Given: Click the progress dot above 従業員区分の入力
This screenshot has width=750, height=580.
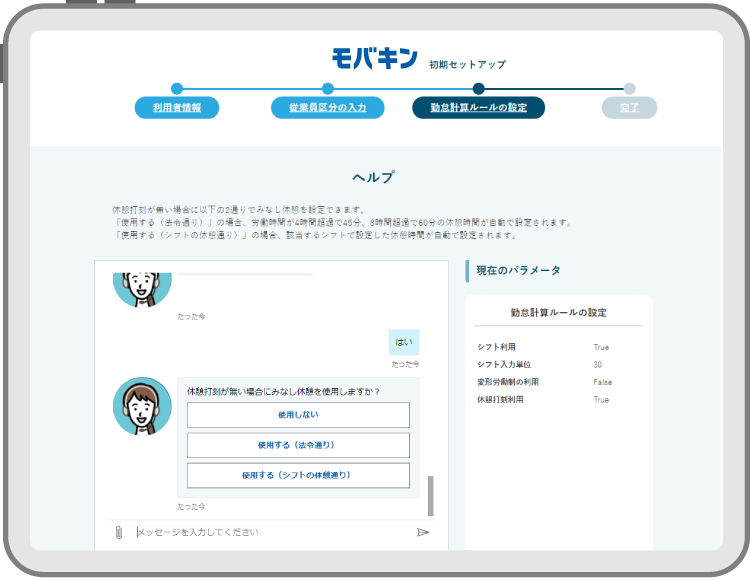Looking at the screenshot, I should point(328,88).
